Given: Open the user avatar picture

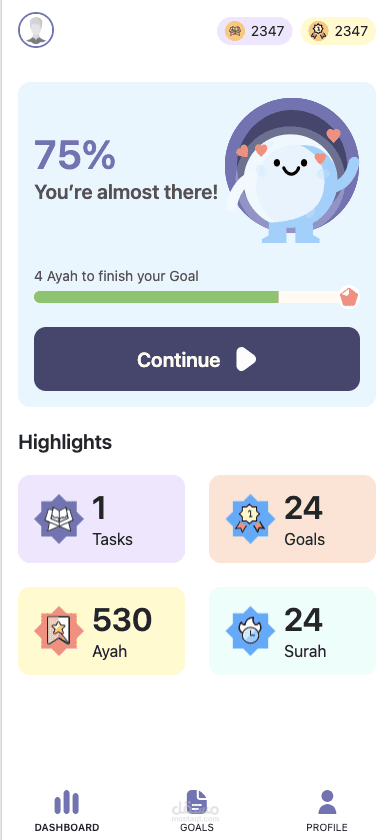Looking at the screenshot, I should (36, 30).
